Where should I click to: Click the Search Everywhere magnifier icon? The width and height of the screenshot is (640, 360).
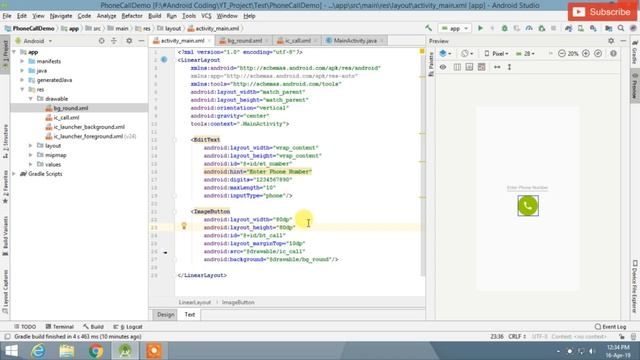coord(621,28)
